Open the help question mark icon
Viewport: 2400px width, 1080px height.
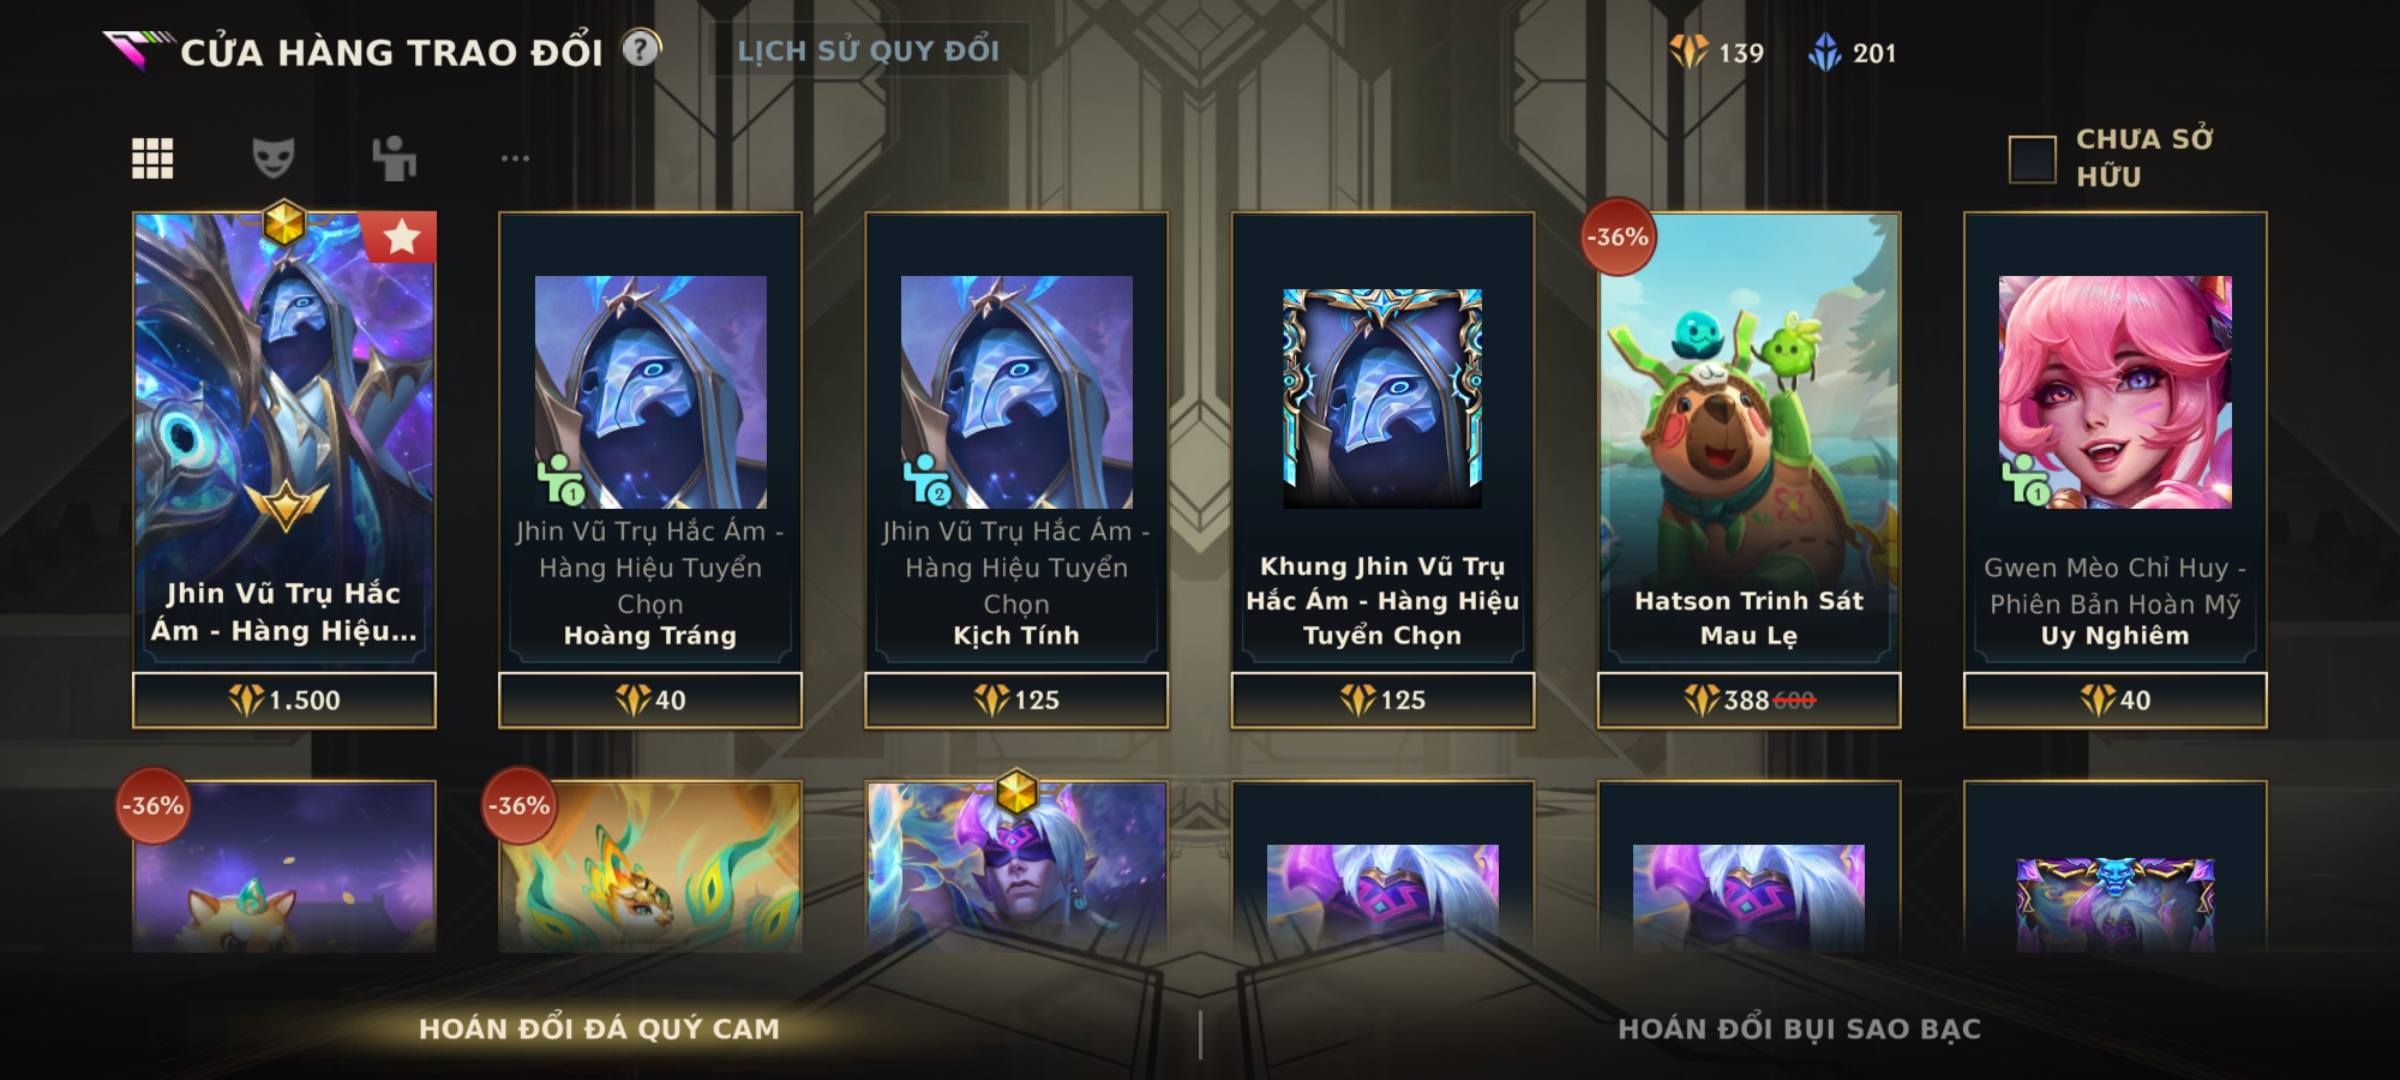[x=641, y=48]
